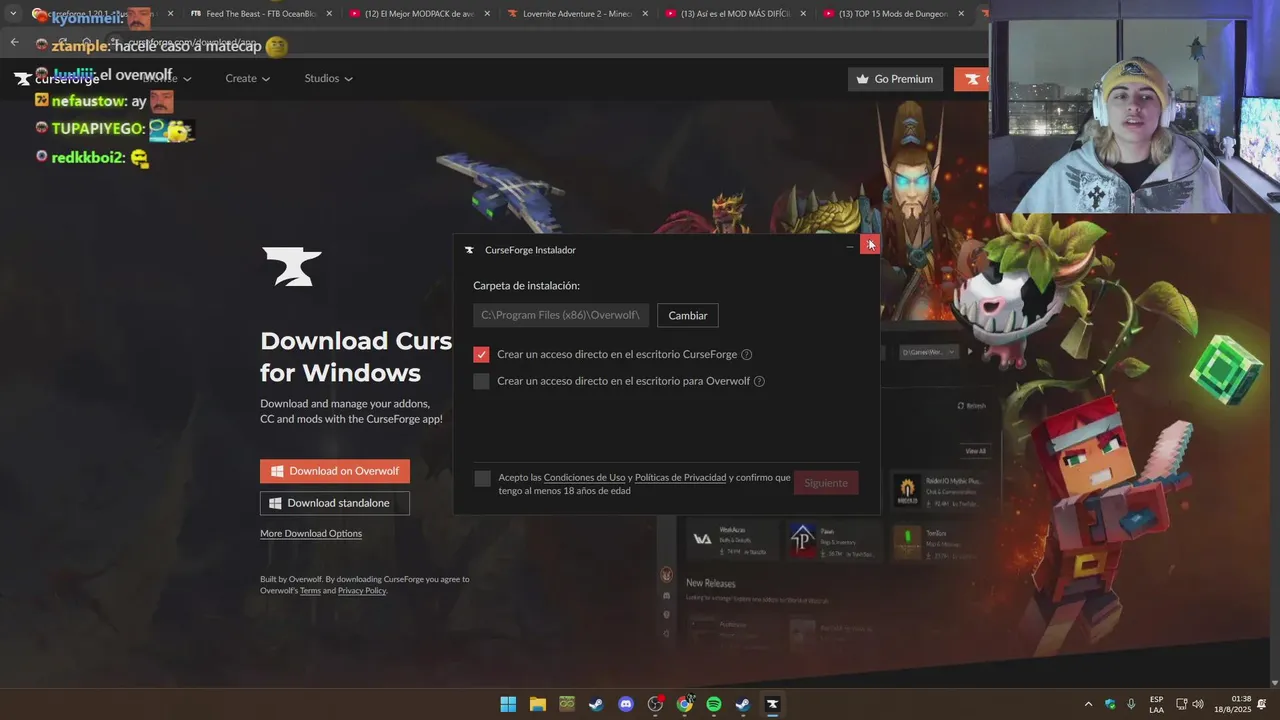Image resolution: width=1280 pixels, height=720 pixels.
Task: Switch to Así es el MOD MÁS DIFÍCIL tab
Action: tap(736, 14)
